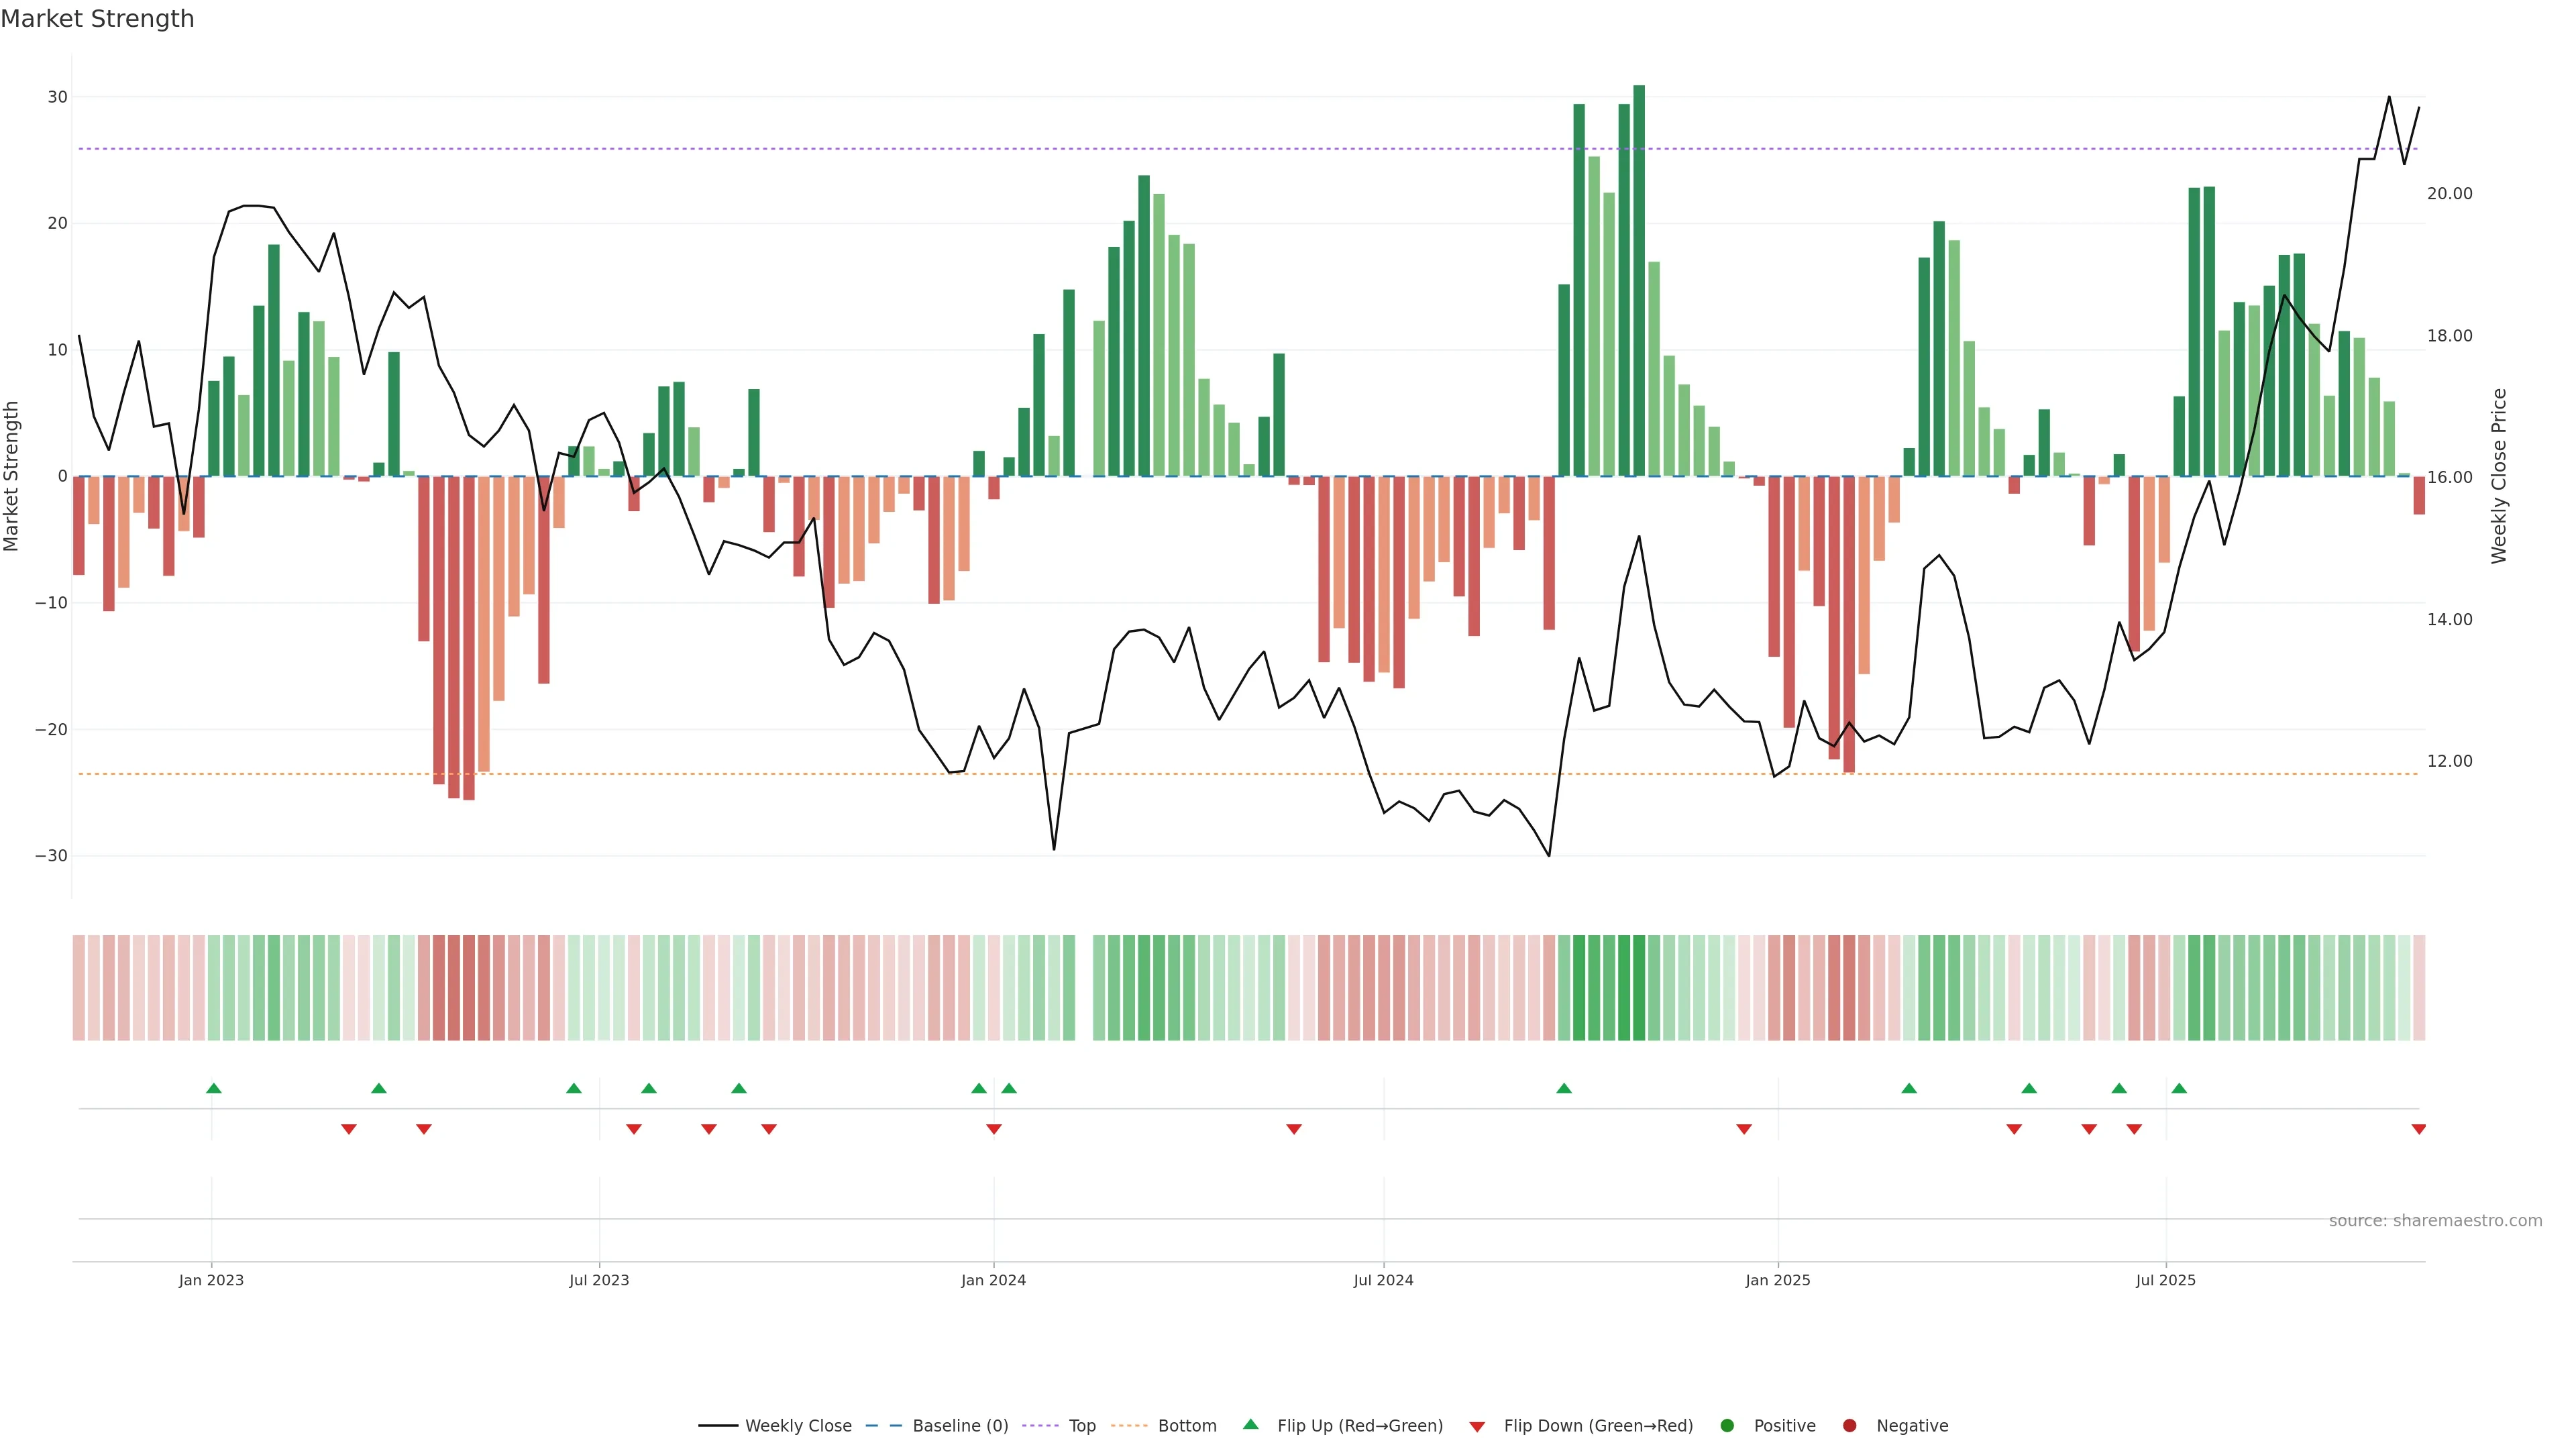
Task: Click the Jul 2025 x-axis label
Action: click(x=2165, y=1280)
